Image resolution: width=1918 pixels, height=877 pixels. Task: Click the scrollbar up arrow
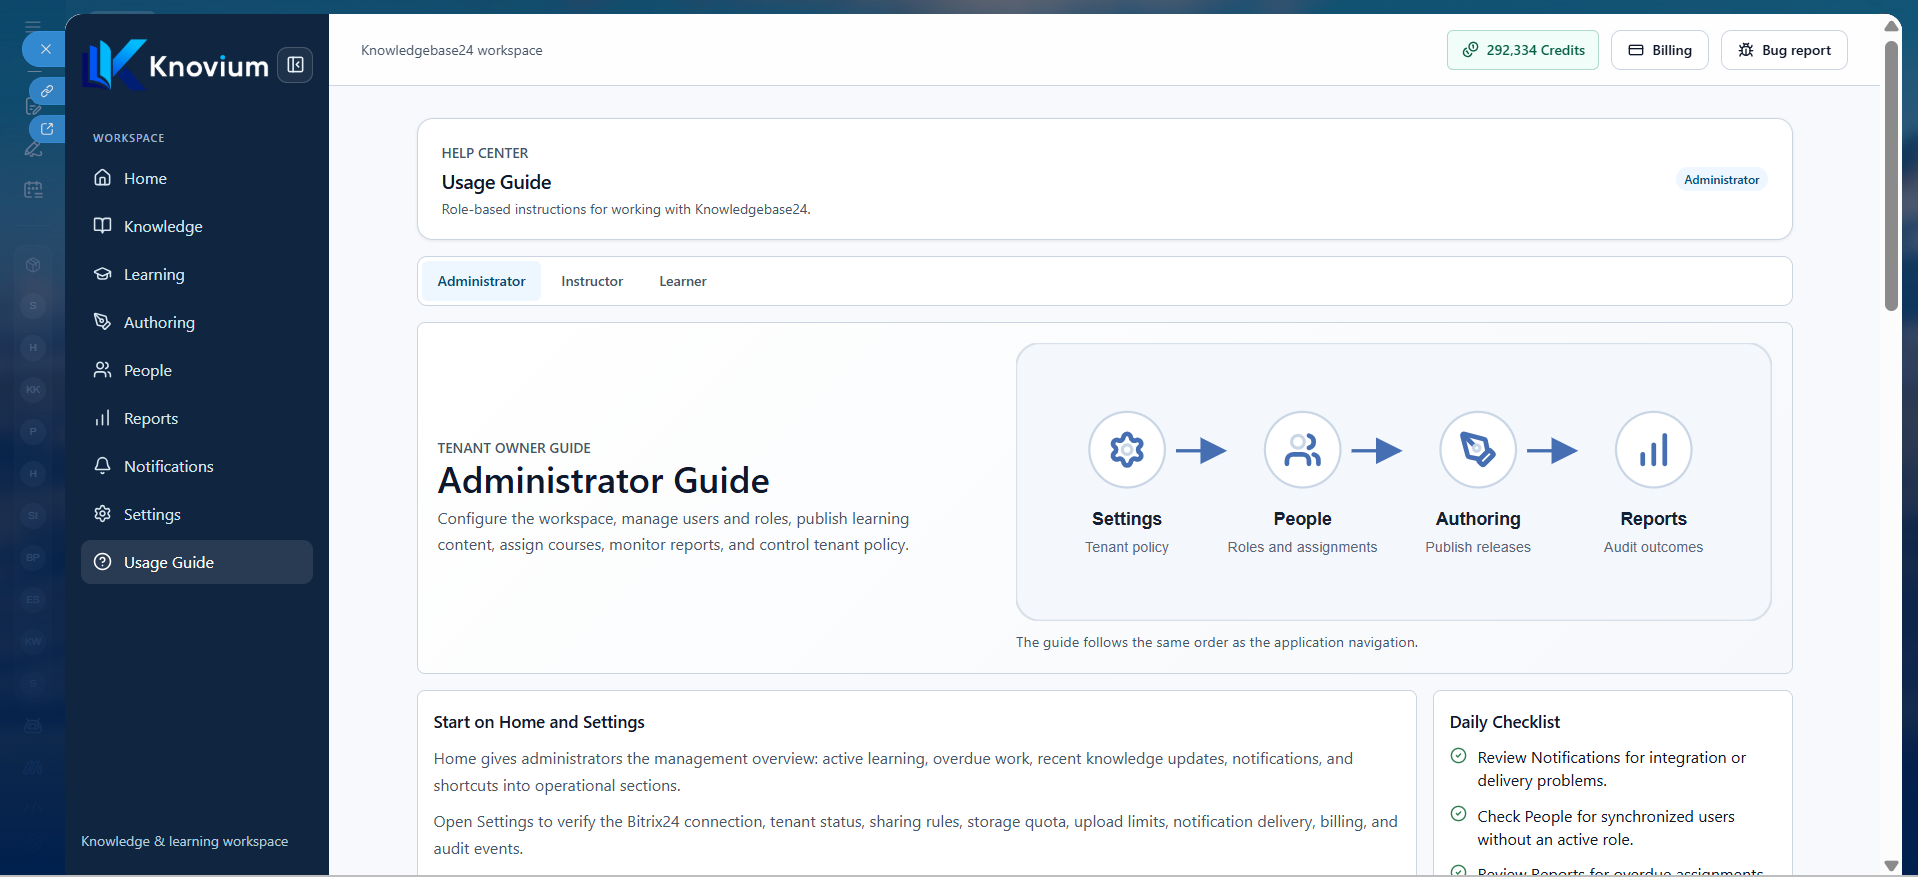coord(1891,26)
